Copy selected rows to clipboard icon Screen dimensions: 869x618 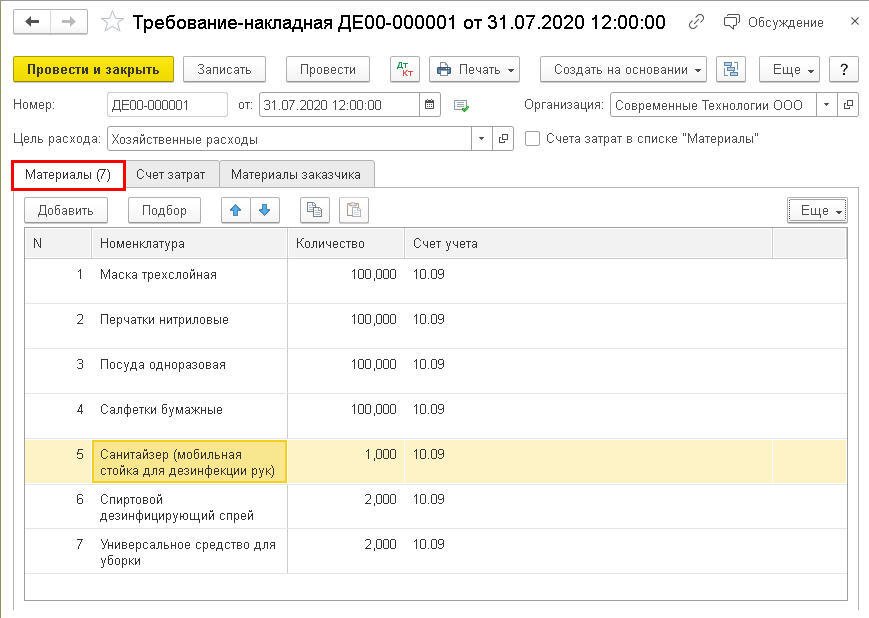tap(315, 210)
